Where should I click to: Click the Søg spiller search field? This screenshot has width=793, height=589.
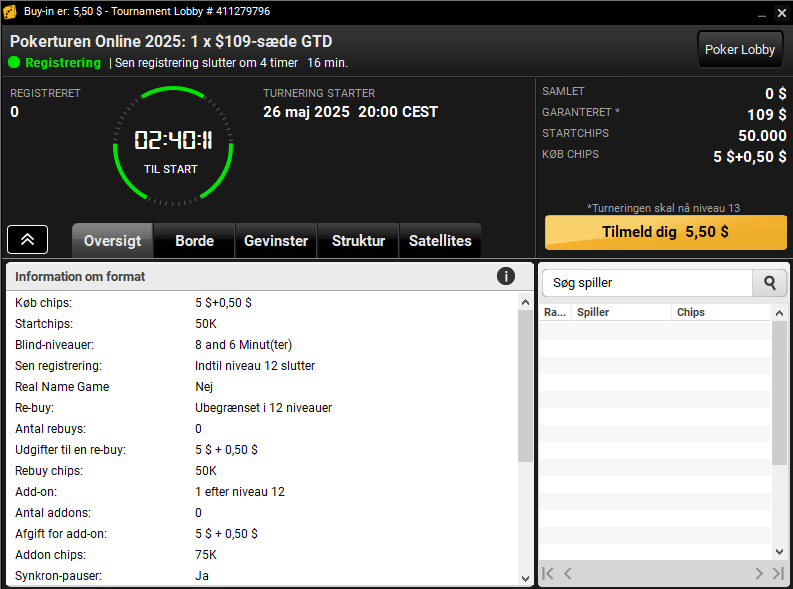647,283
